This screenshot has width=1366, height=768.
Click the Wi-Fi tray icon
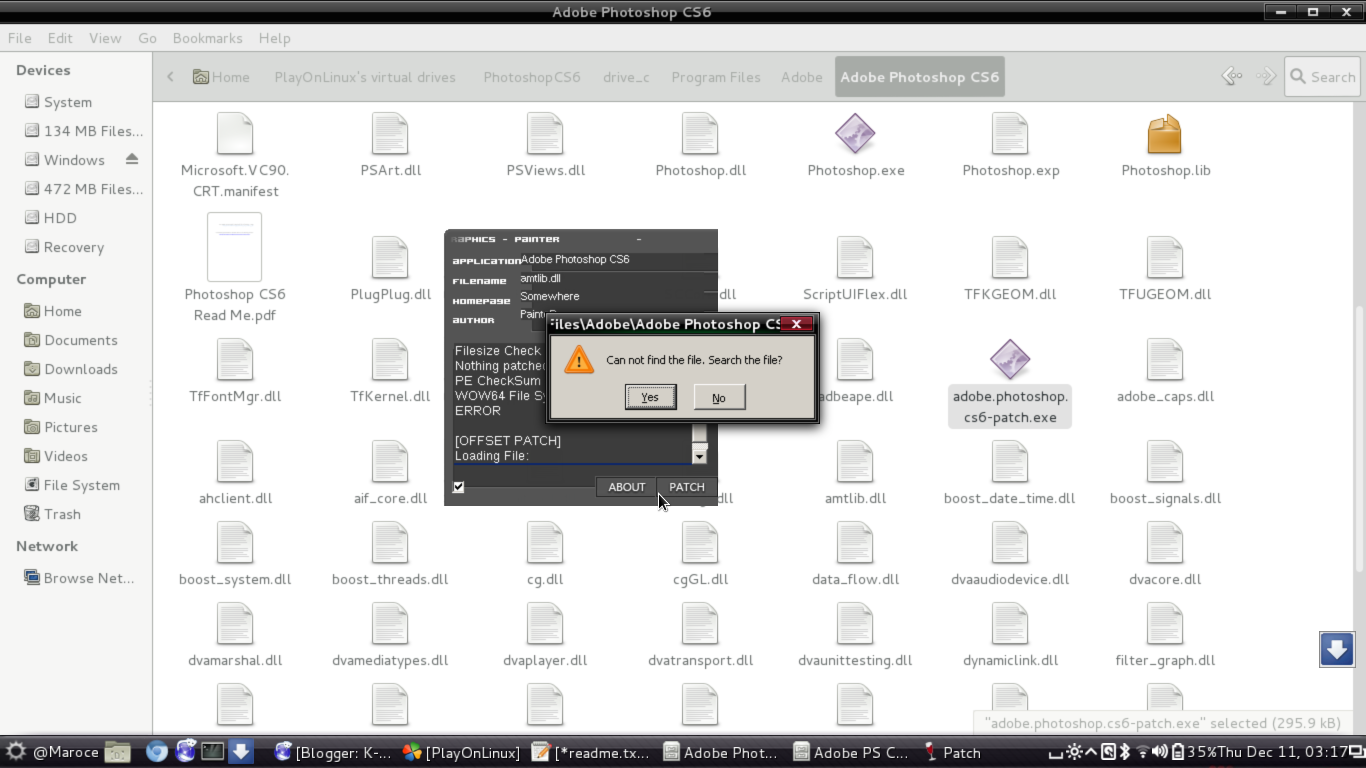(x=1142, y=752)
